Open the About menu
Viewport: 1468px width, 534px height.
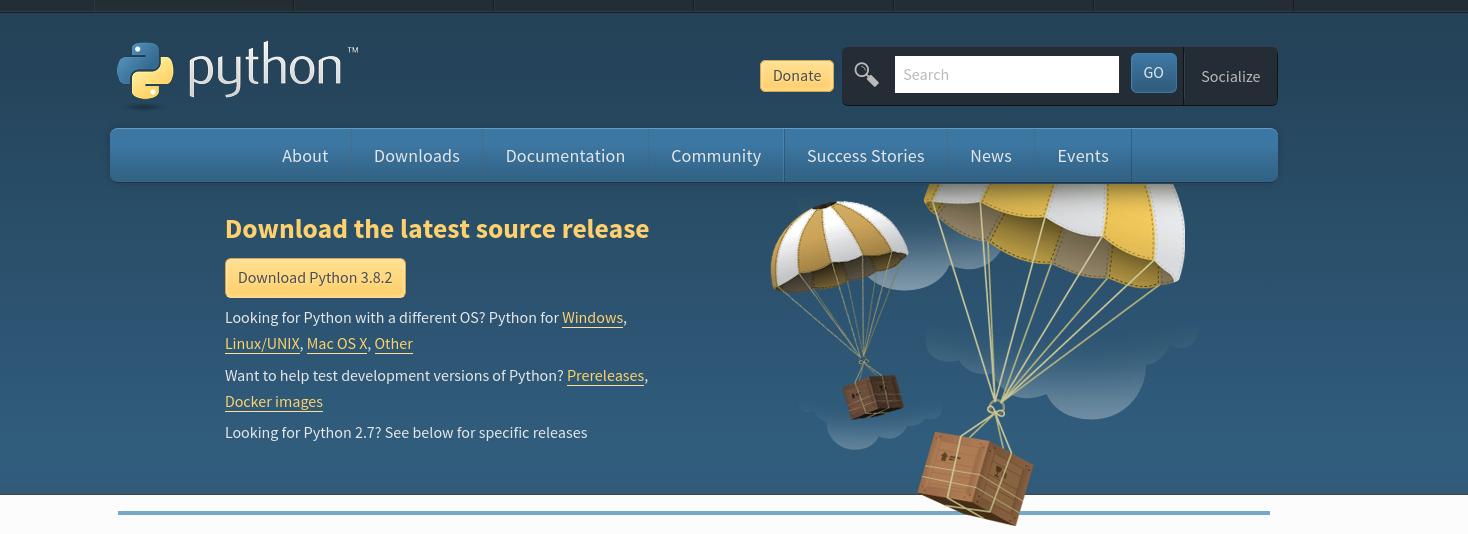305,156
